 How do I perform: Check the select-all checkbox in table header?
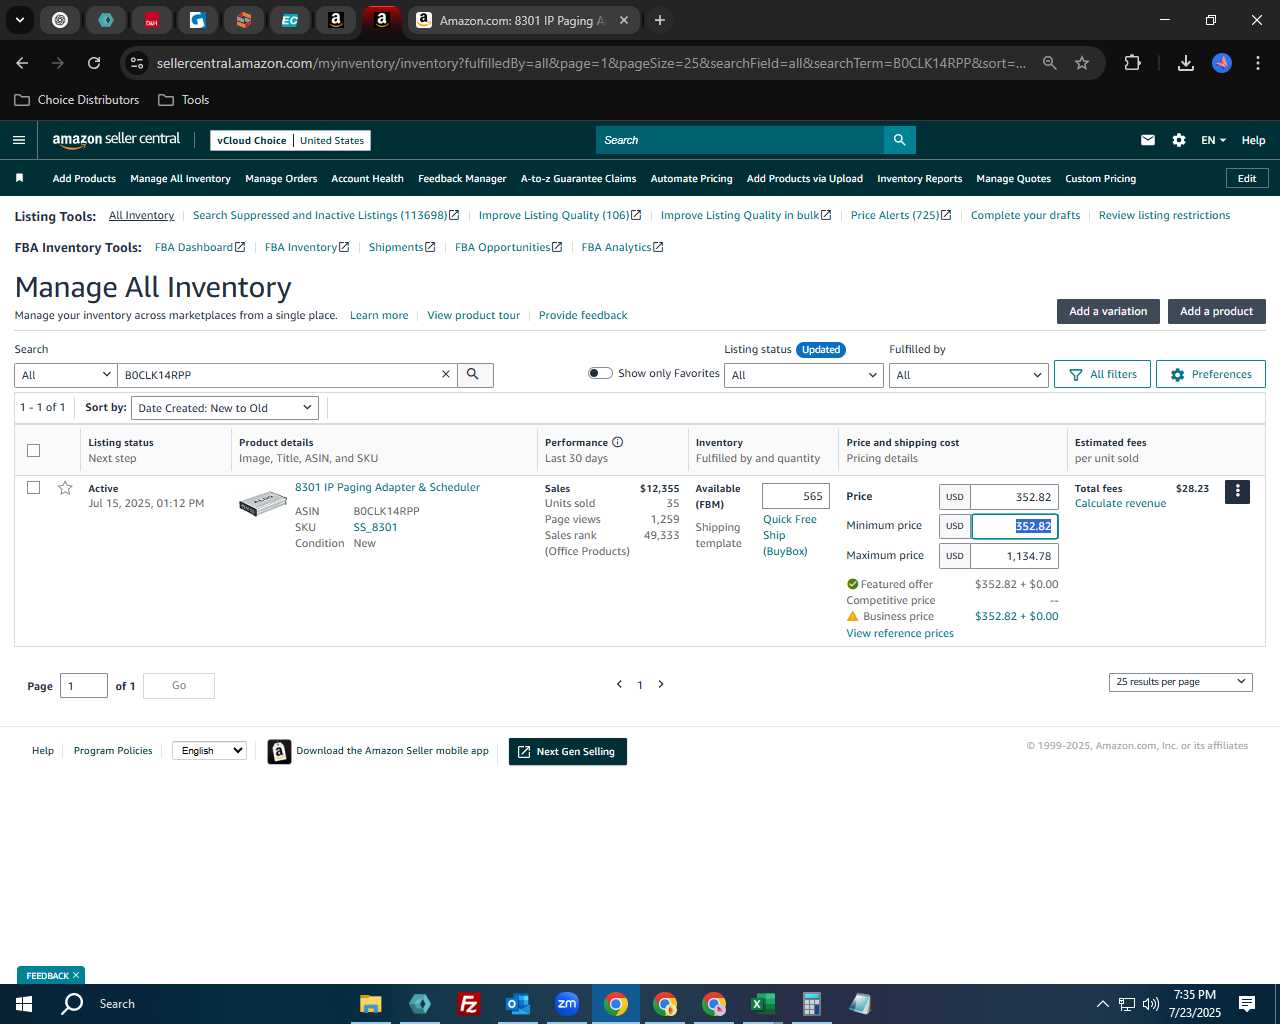pos(33,450)
